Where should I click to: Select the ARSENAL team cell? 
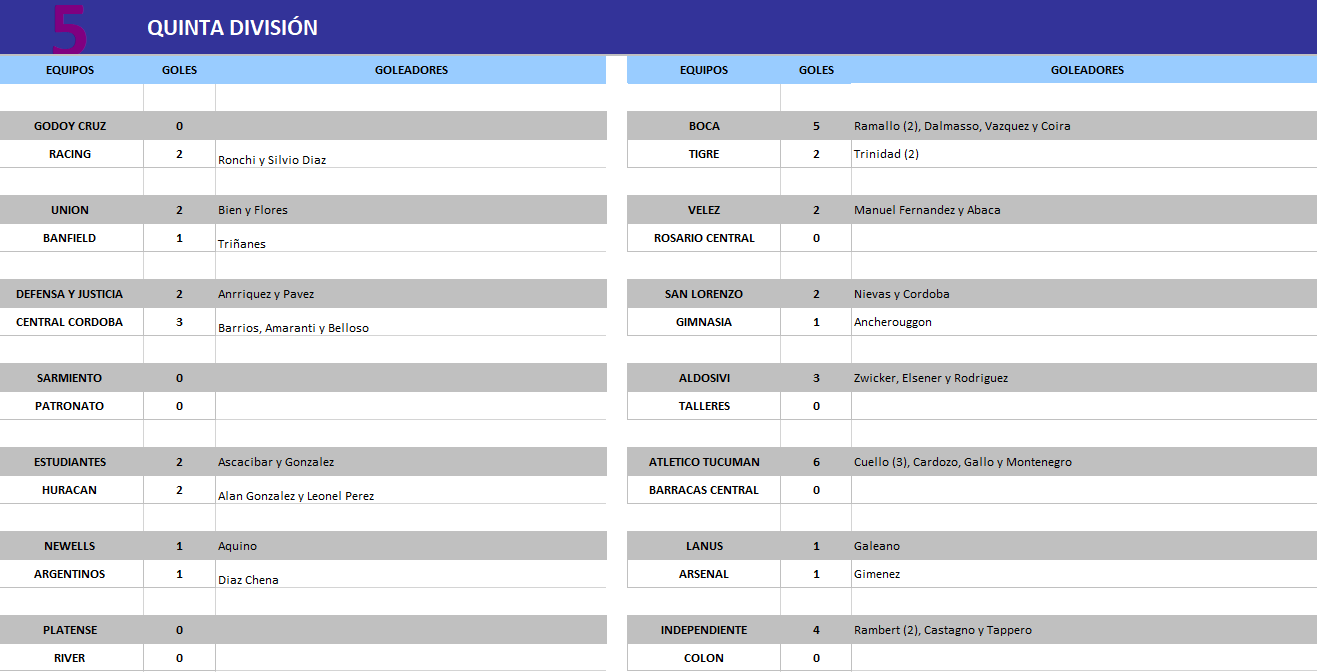(704, 574)
